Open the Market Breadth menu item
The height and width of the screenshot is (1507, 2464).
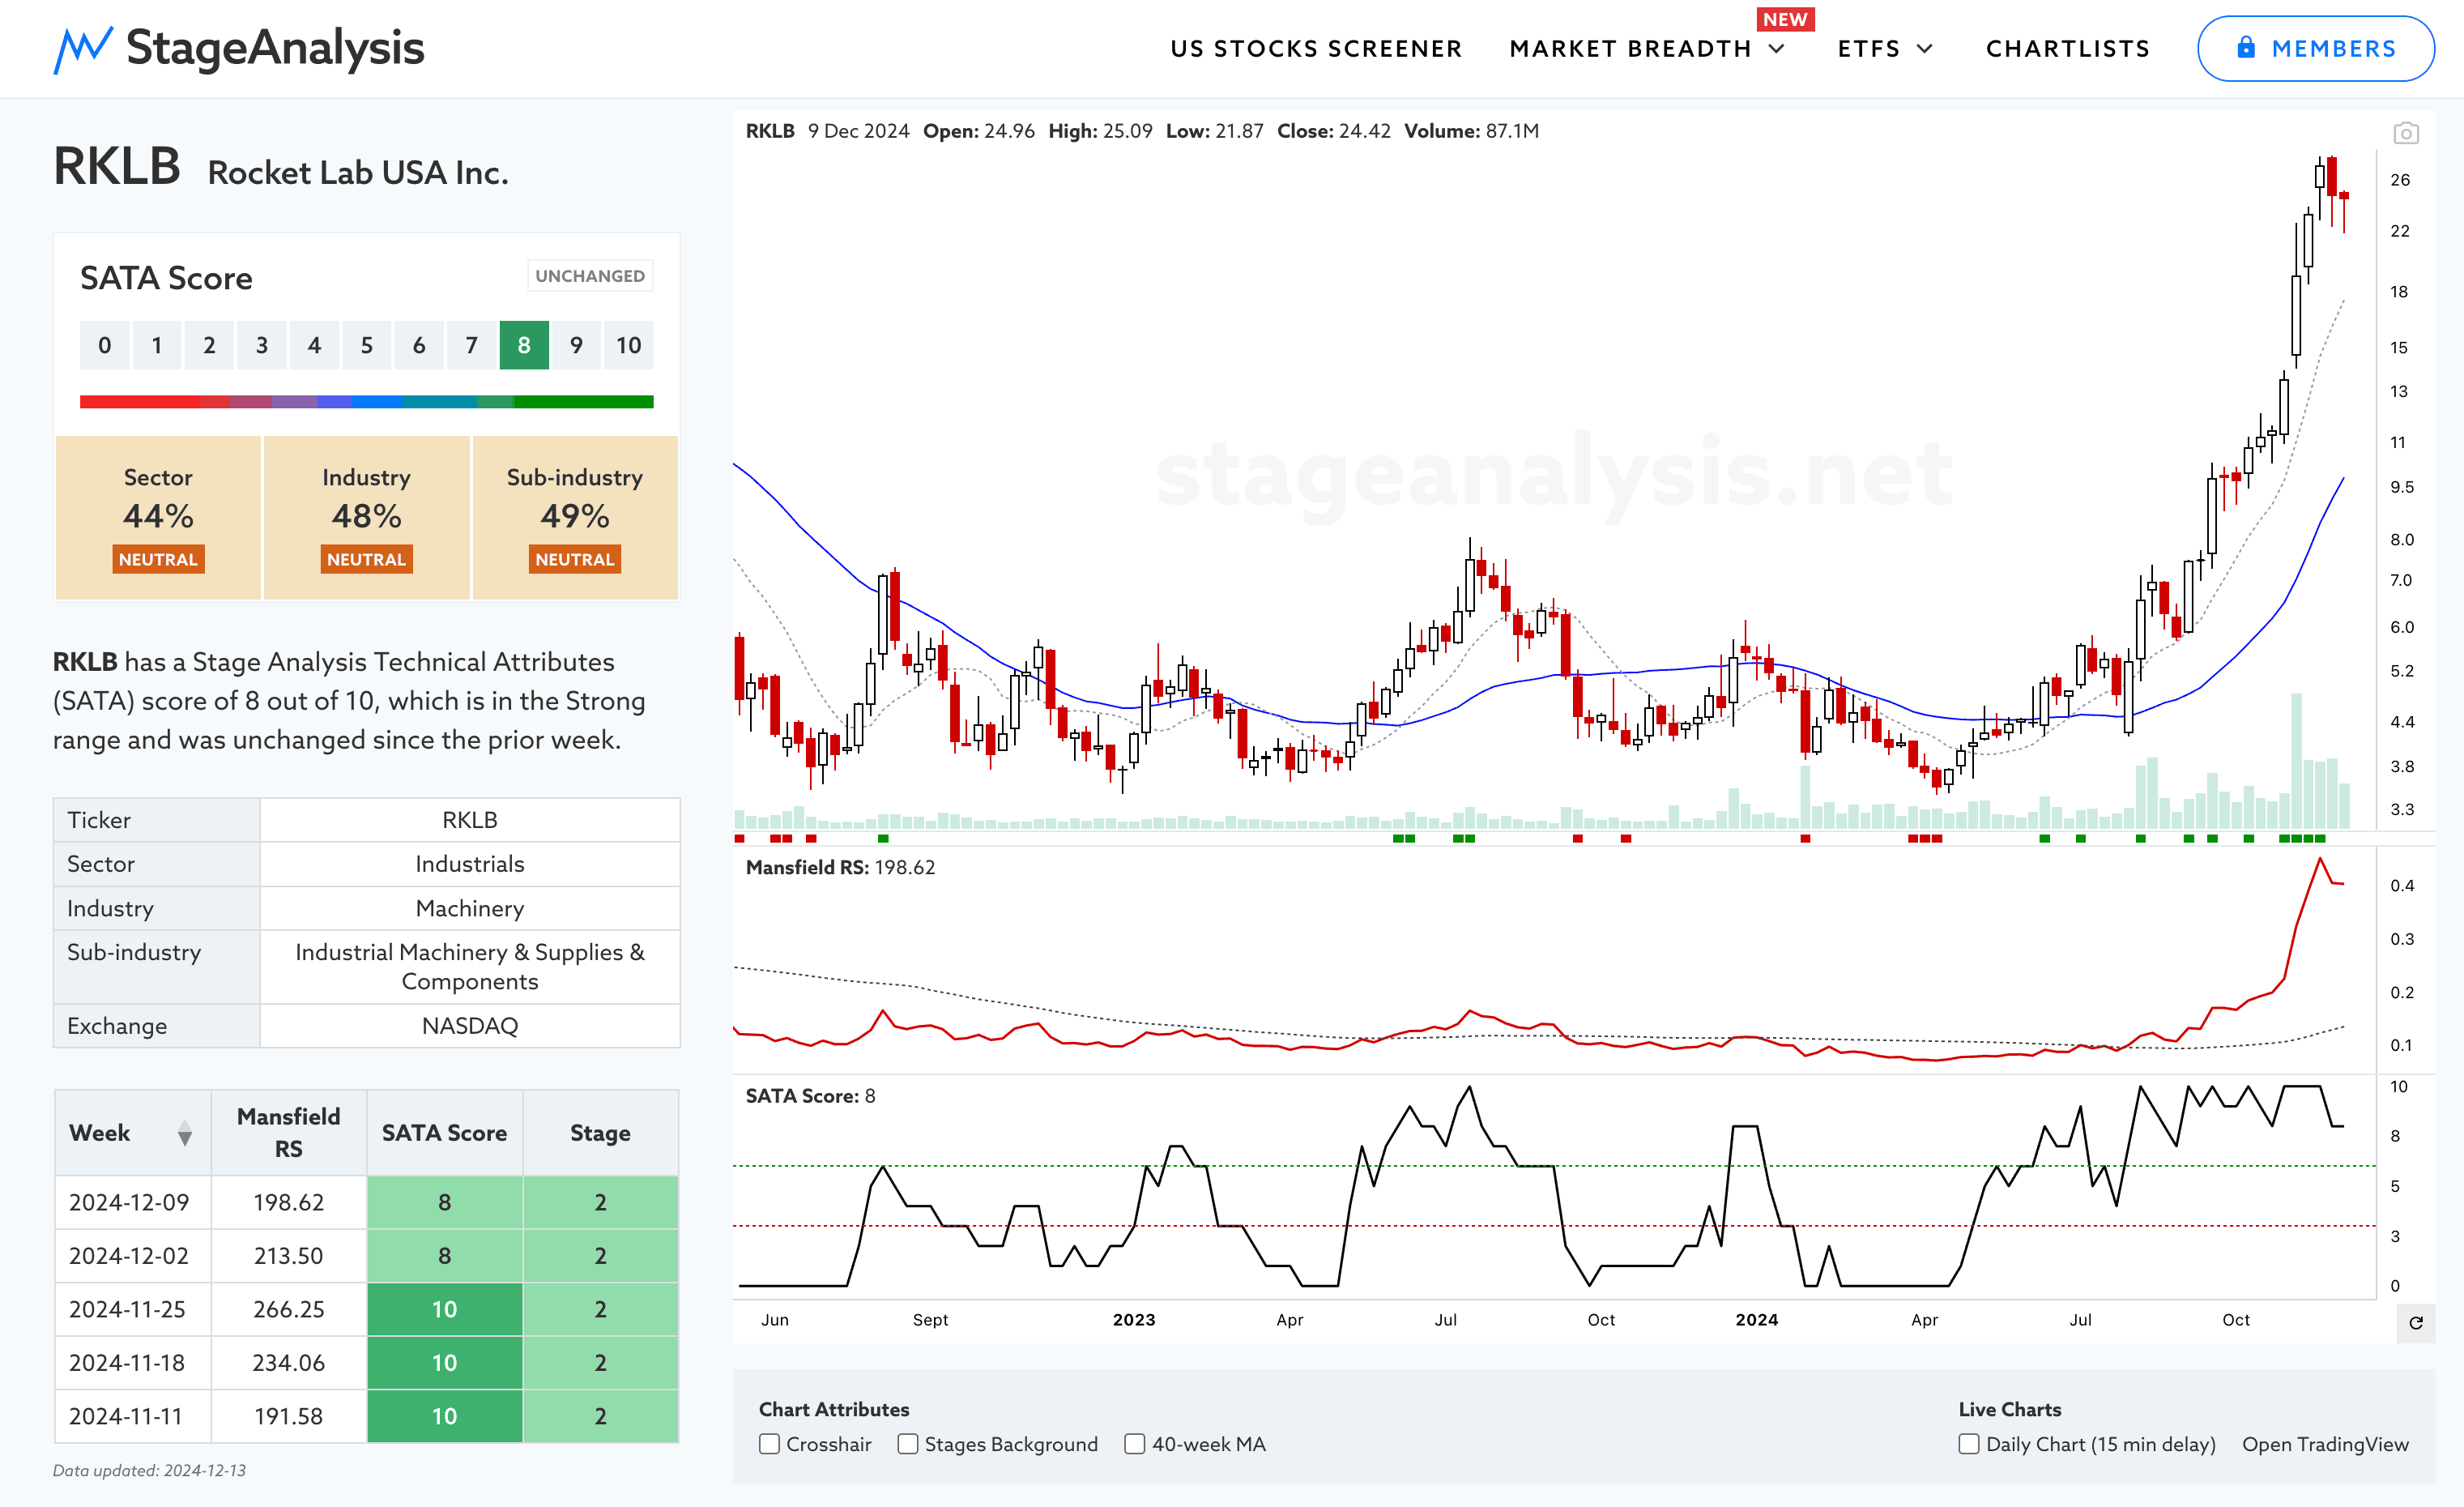(1630, 49)
